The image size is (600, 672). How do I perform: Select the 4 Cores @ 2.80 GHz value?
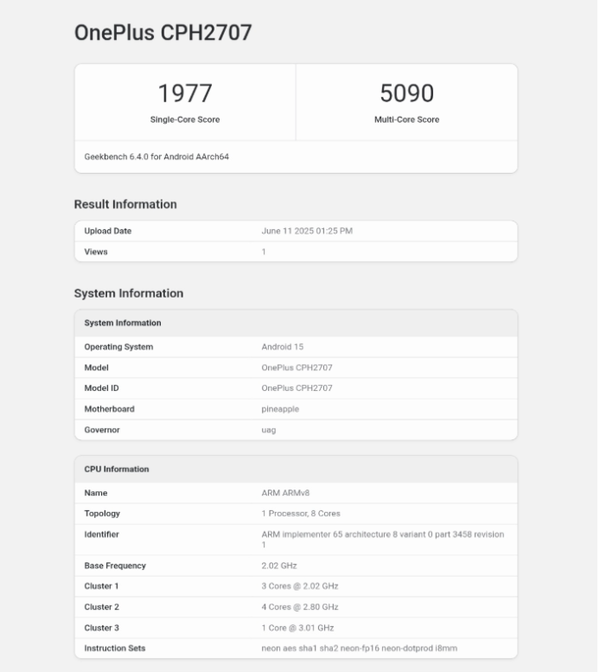tap(300, 607)
